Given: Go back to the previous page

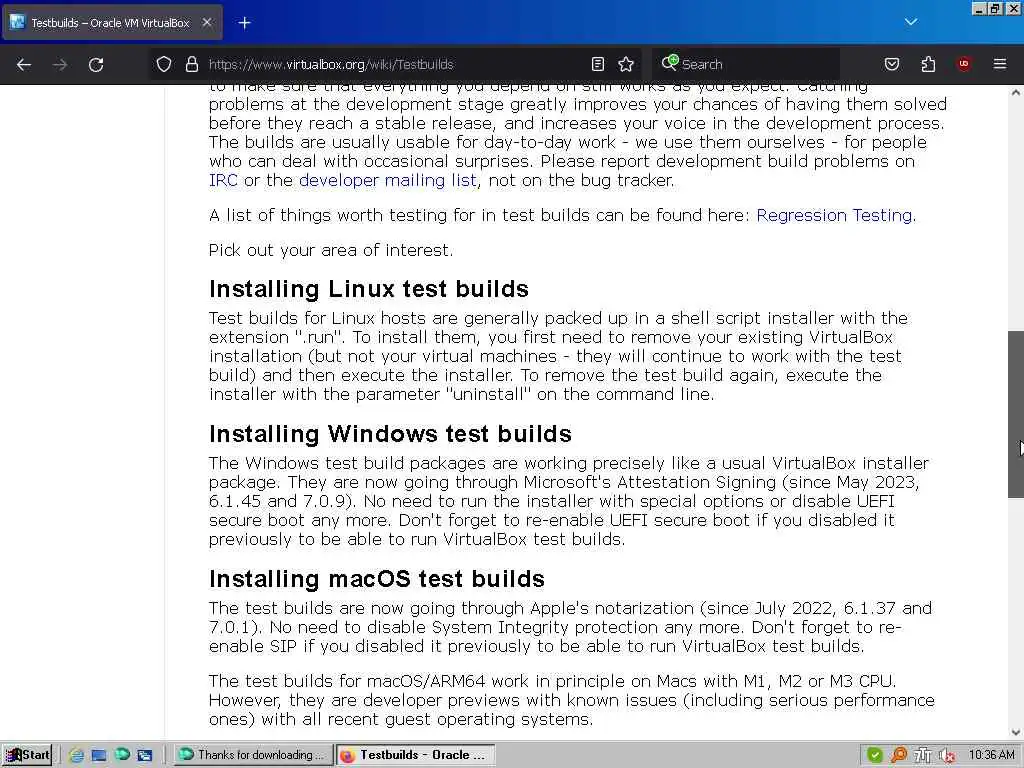Looking at the screenshot, I should coord(24,64).
